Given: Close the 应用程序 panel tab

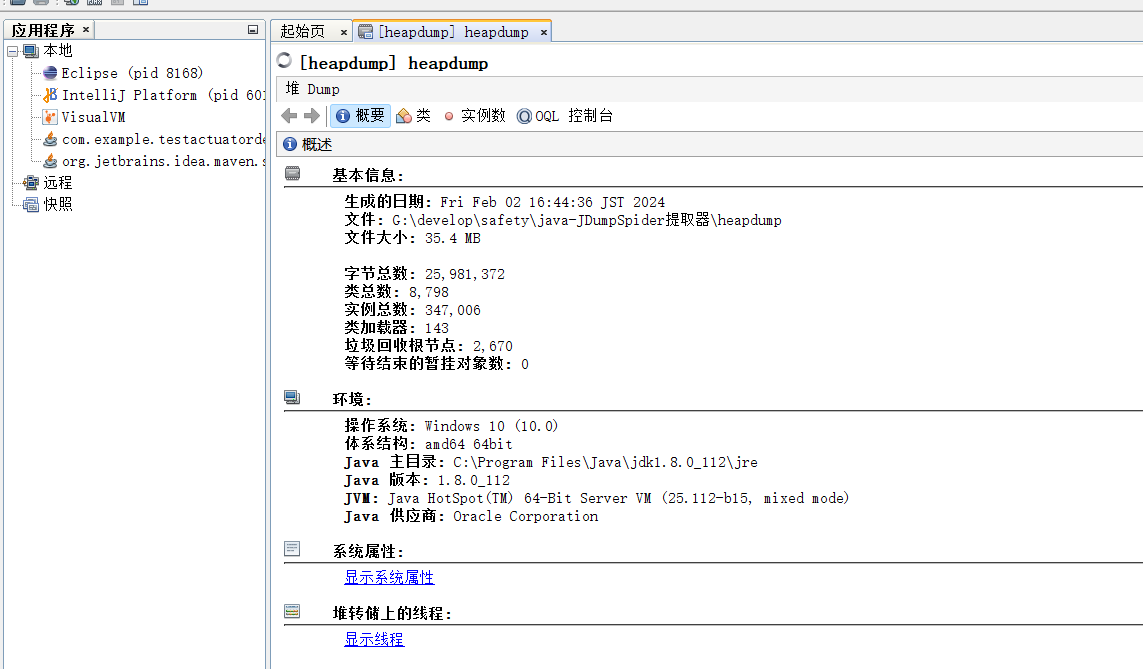Looking at the screenshot, I should point(86,31).
